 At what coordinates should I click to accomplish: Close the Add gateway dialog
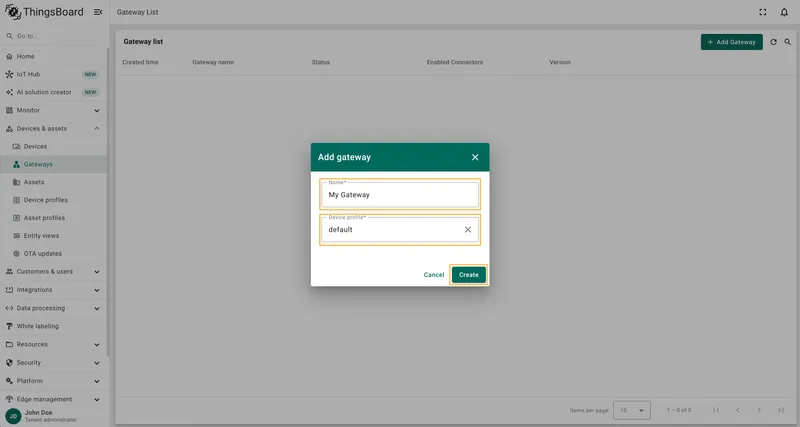pyautogui.click(x=475, y=157)
